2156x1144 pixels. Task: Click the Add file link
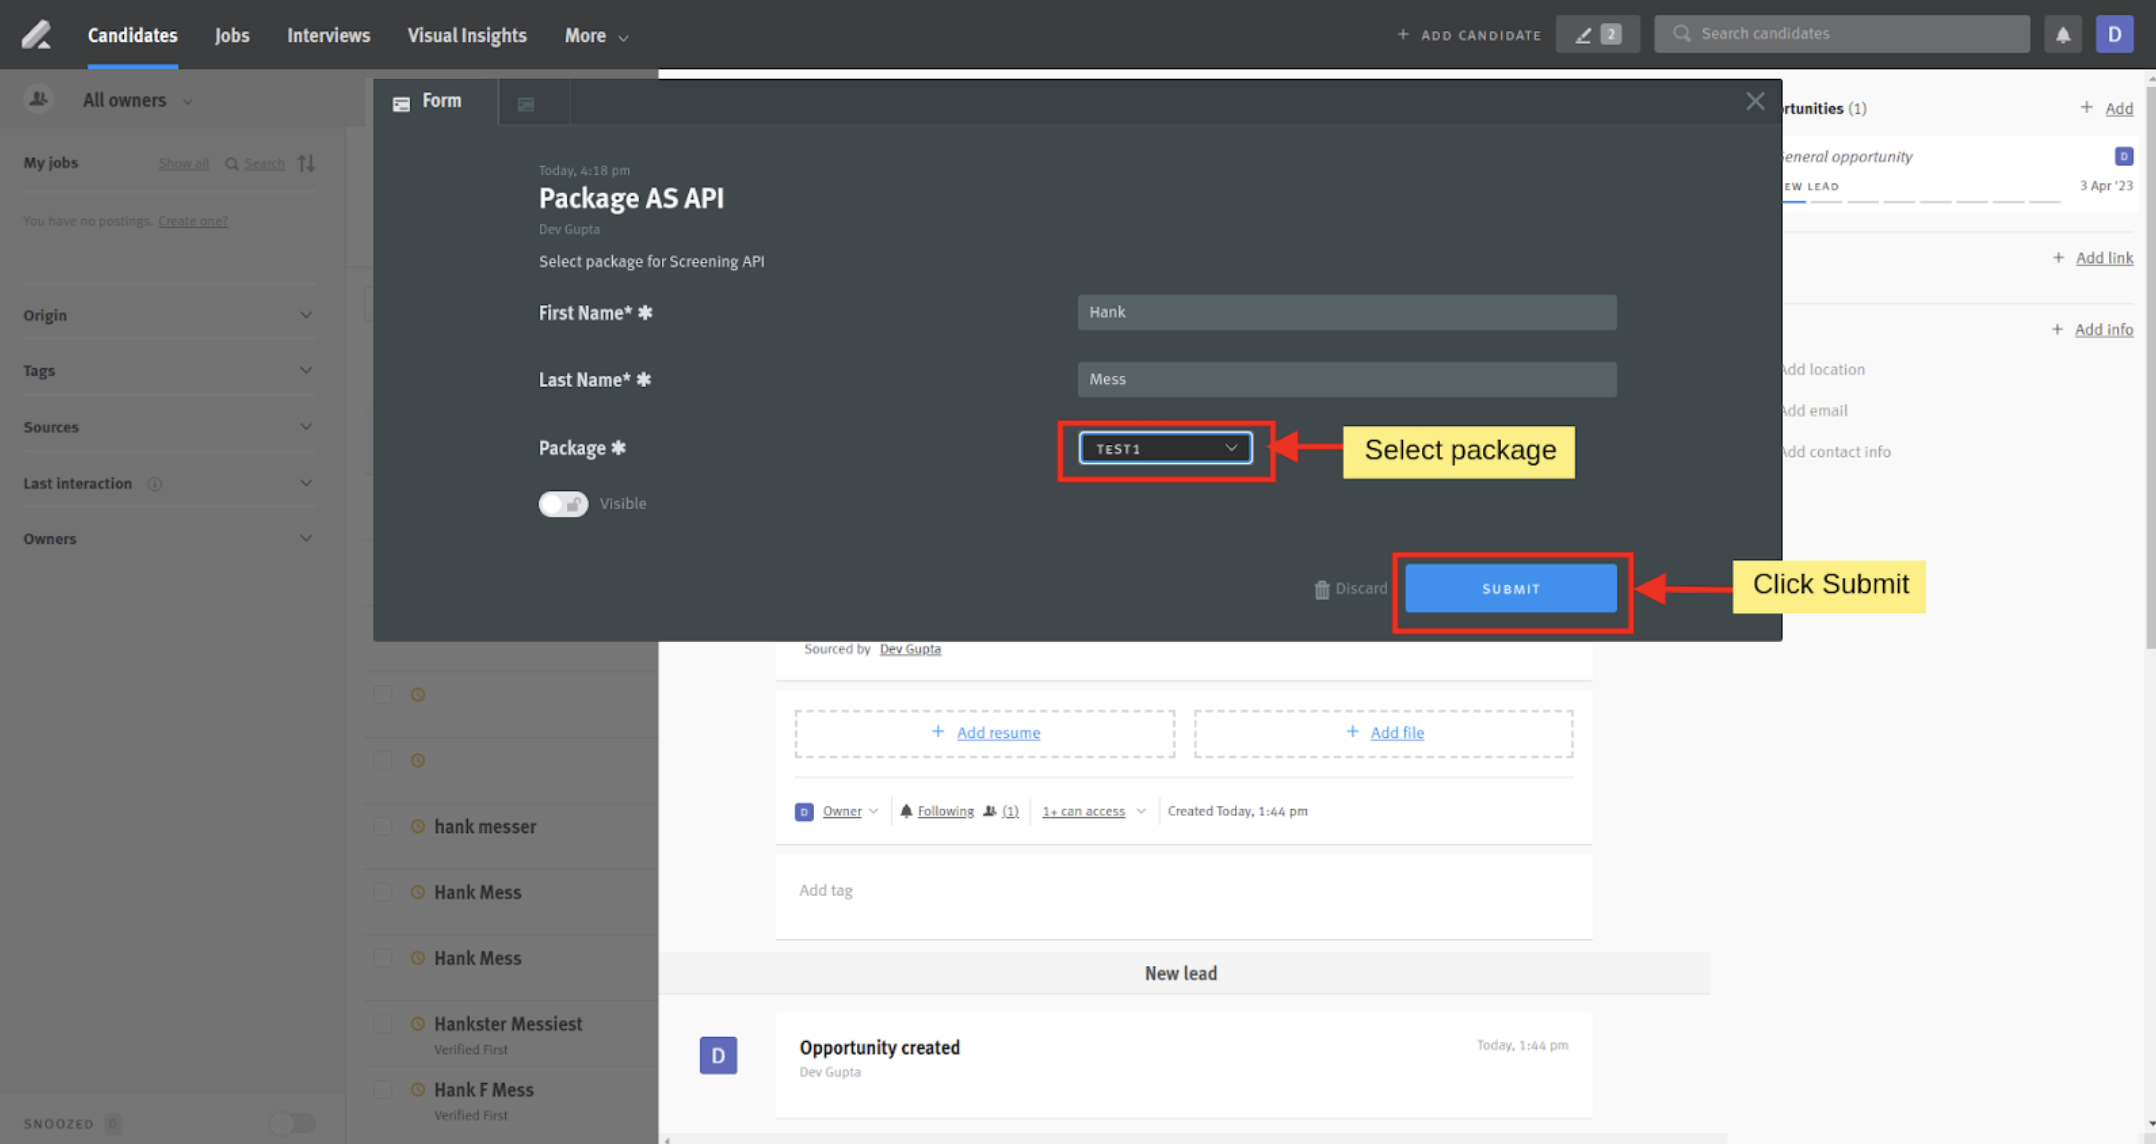point(1397,733)
